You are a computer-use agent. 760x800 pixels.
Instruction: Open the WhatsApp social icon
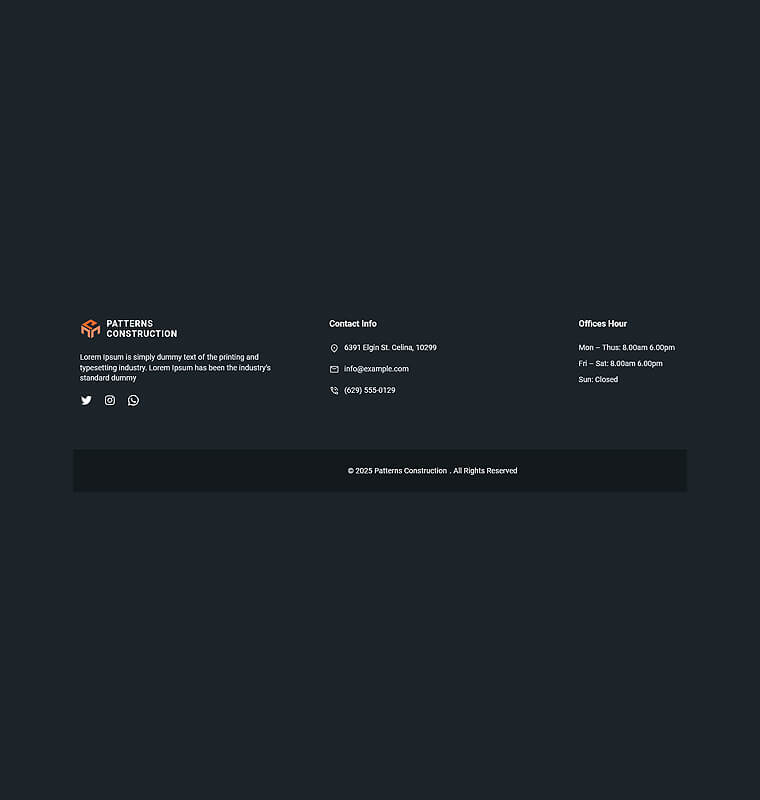pos(133,400)
